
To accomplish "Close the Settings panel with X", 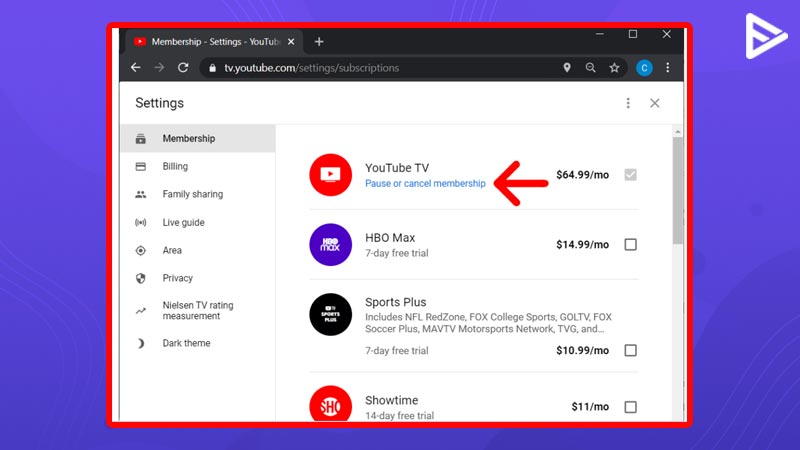I will pos(655,103).
